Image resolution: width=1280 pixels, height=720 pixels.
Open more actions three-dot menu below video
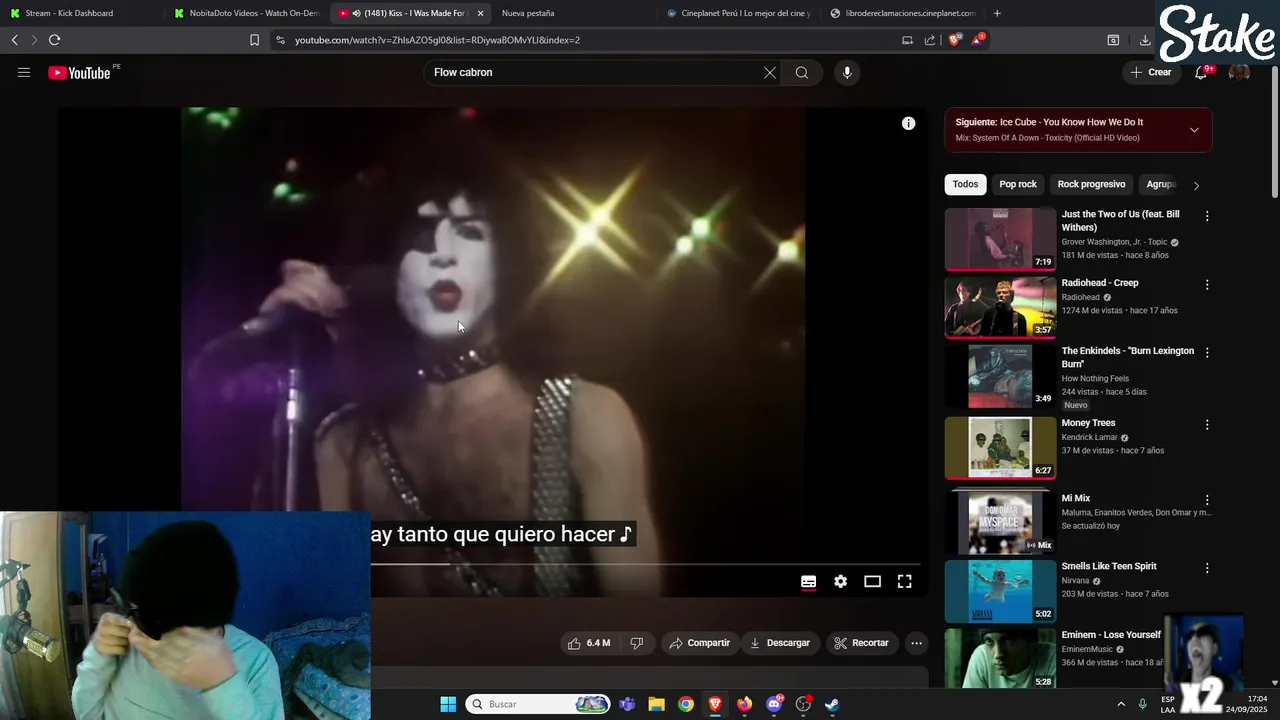(916, 643)
